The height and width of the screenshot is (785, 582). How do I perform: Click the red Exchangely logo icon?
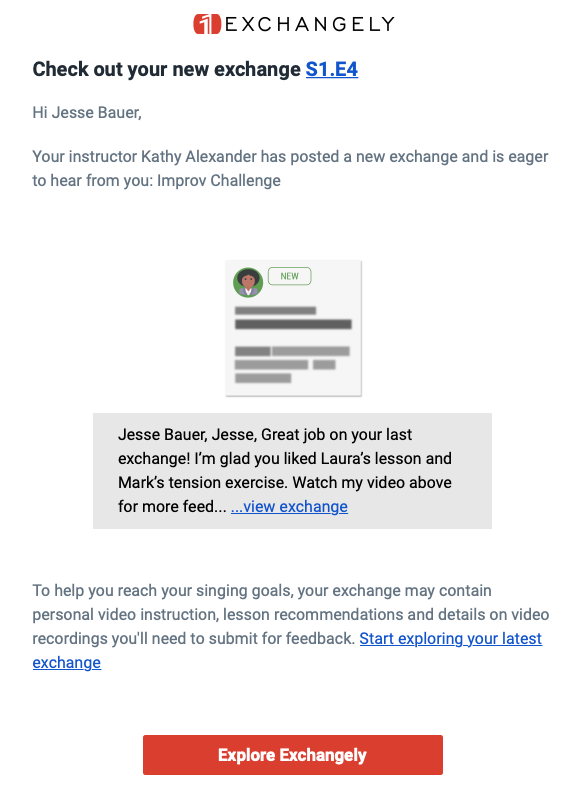(207, 24)
